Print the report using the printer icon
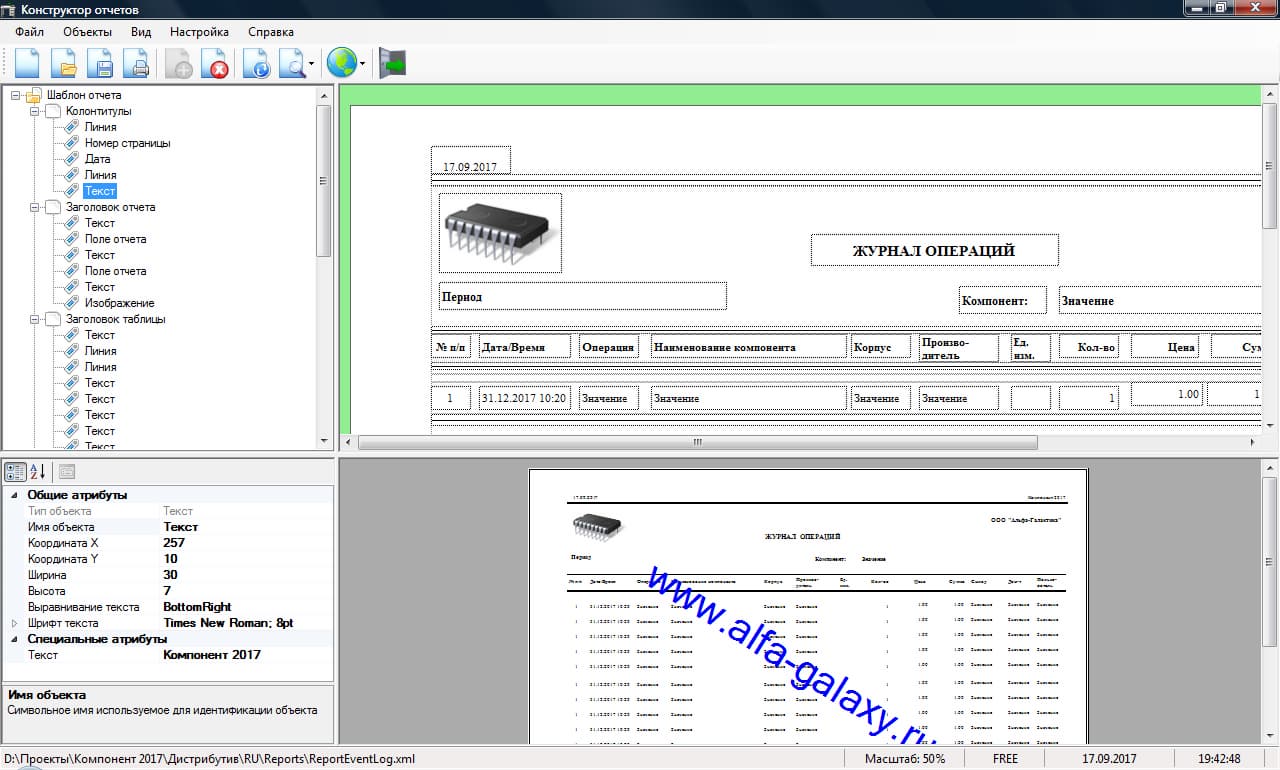Viewport: 1280px width, 770px height. 136,64
